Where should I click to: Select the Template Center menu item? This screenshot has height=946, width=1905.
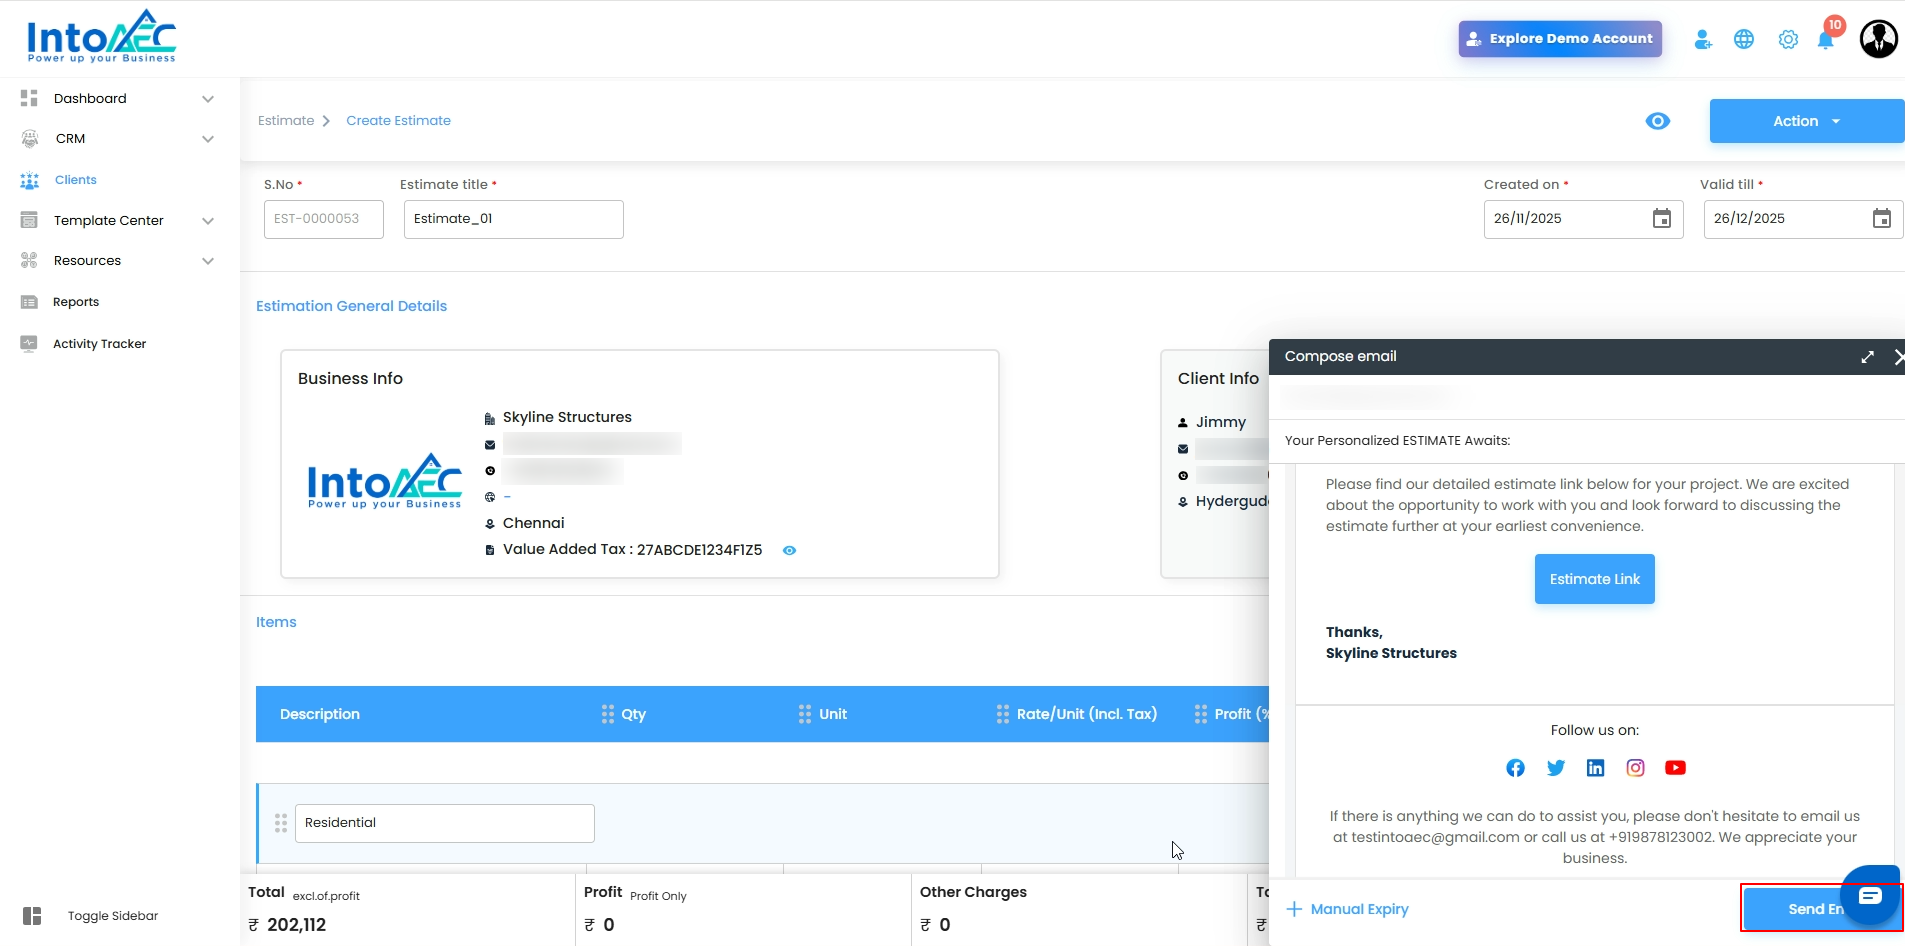[108, 221]
